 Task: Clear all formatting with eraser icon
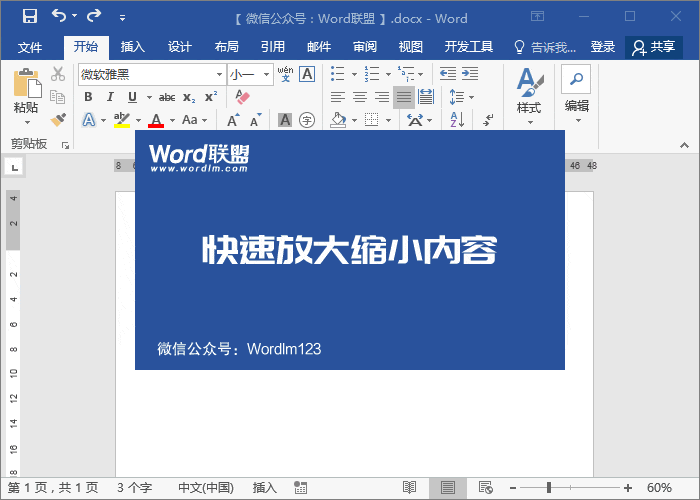(242, 97)
